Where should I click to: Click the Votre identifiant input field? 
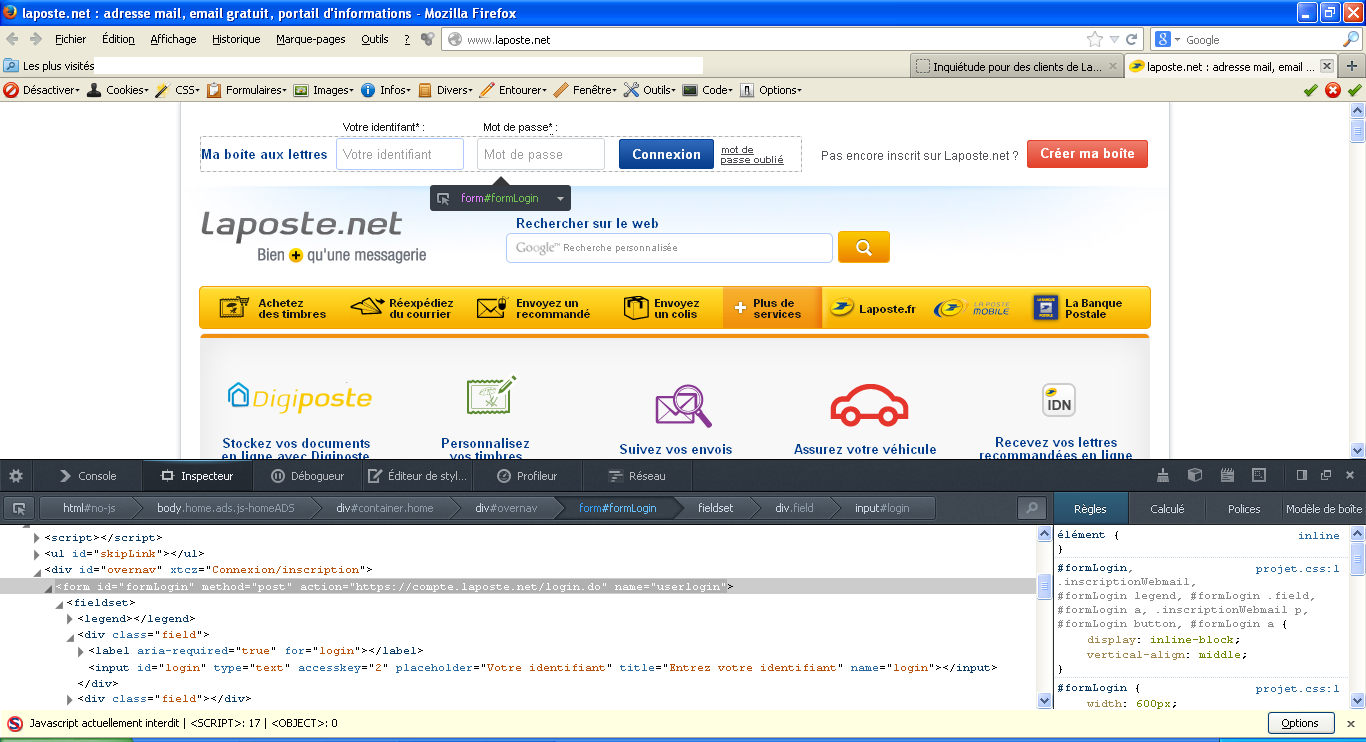[400, 154]
